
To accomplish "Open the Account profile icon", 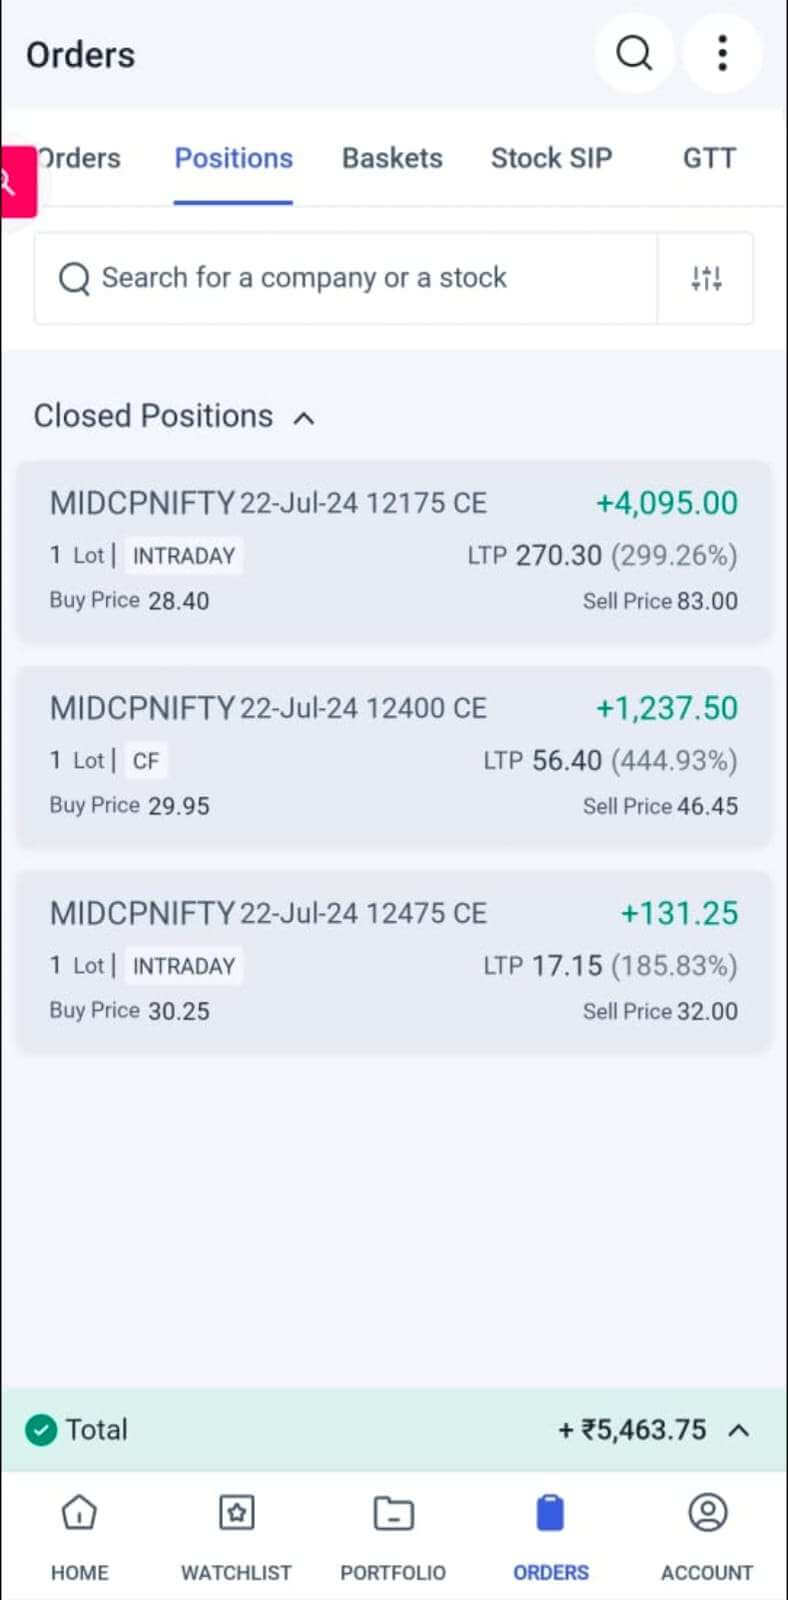I will [707, 1513].
